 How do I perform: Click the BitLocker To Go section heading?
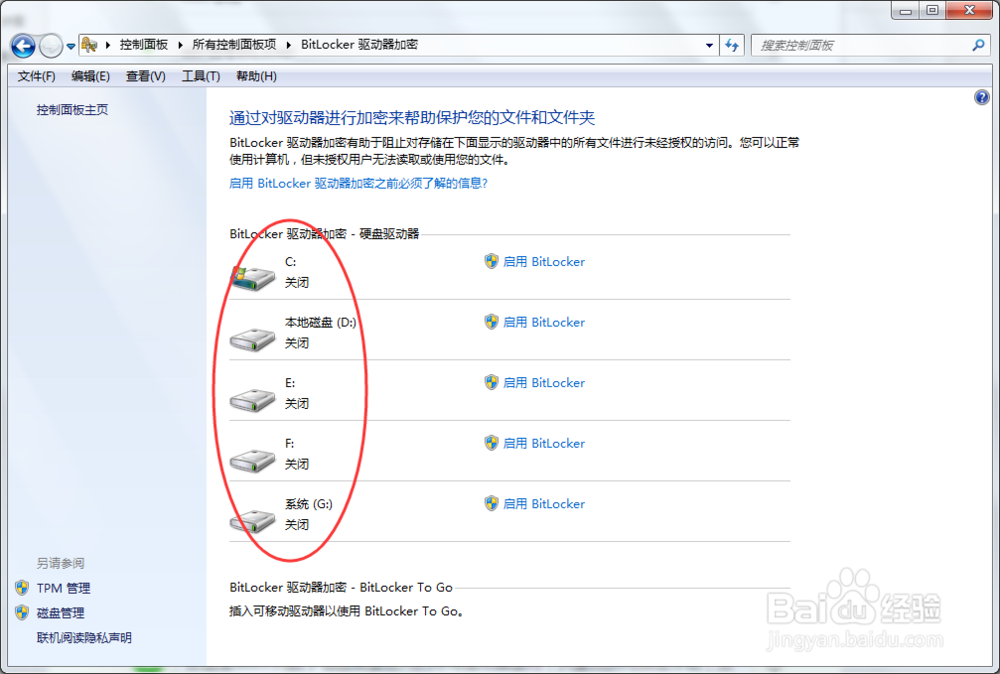341,587
